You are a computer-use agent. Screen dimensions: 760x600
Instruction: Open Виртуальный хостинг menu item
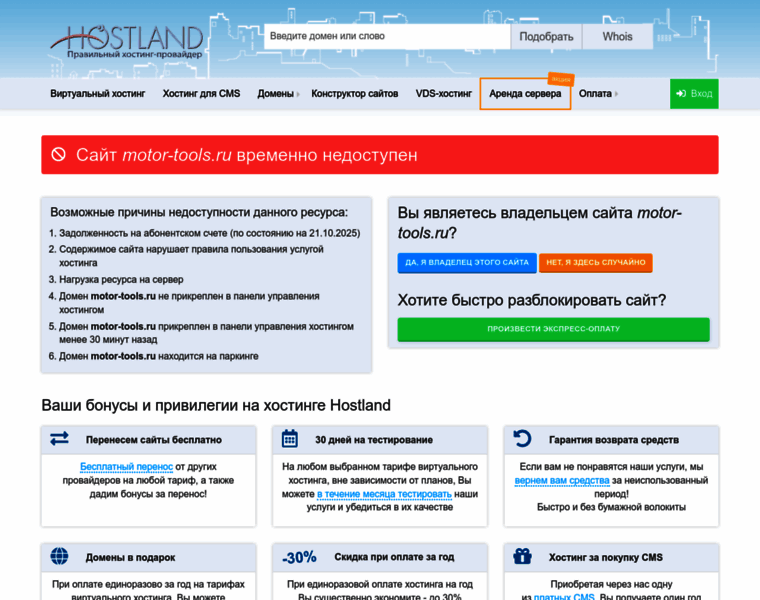tap(98, 94)
